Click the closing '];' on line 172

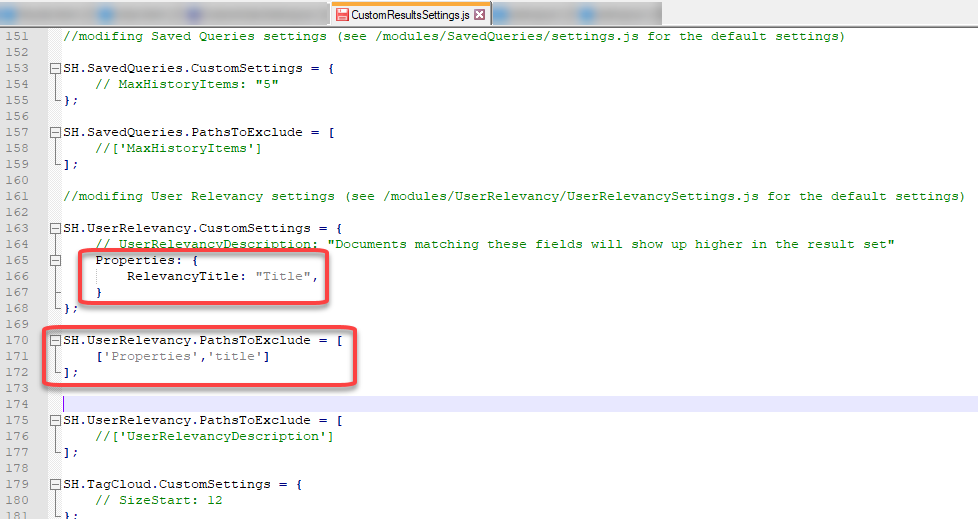click(x=70, y=372)
